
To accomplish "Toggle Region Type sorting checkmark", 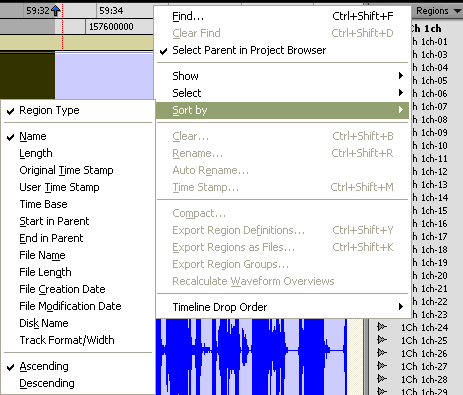I will [78, 110].
